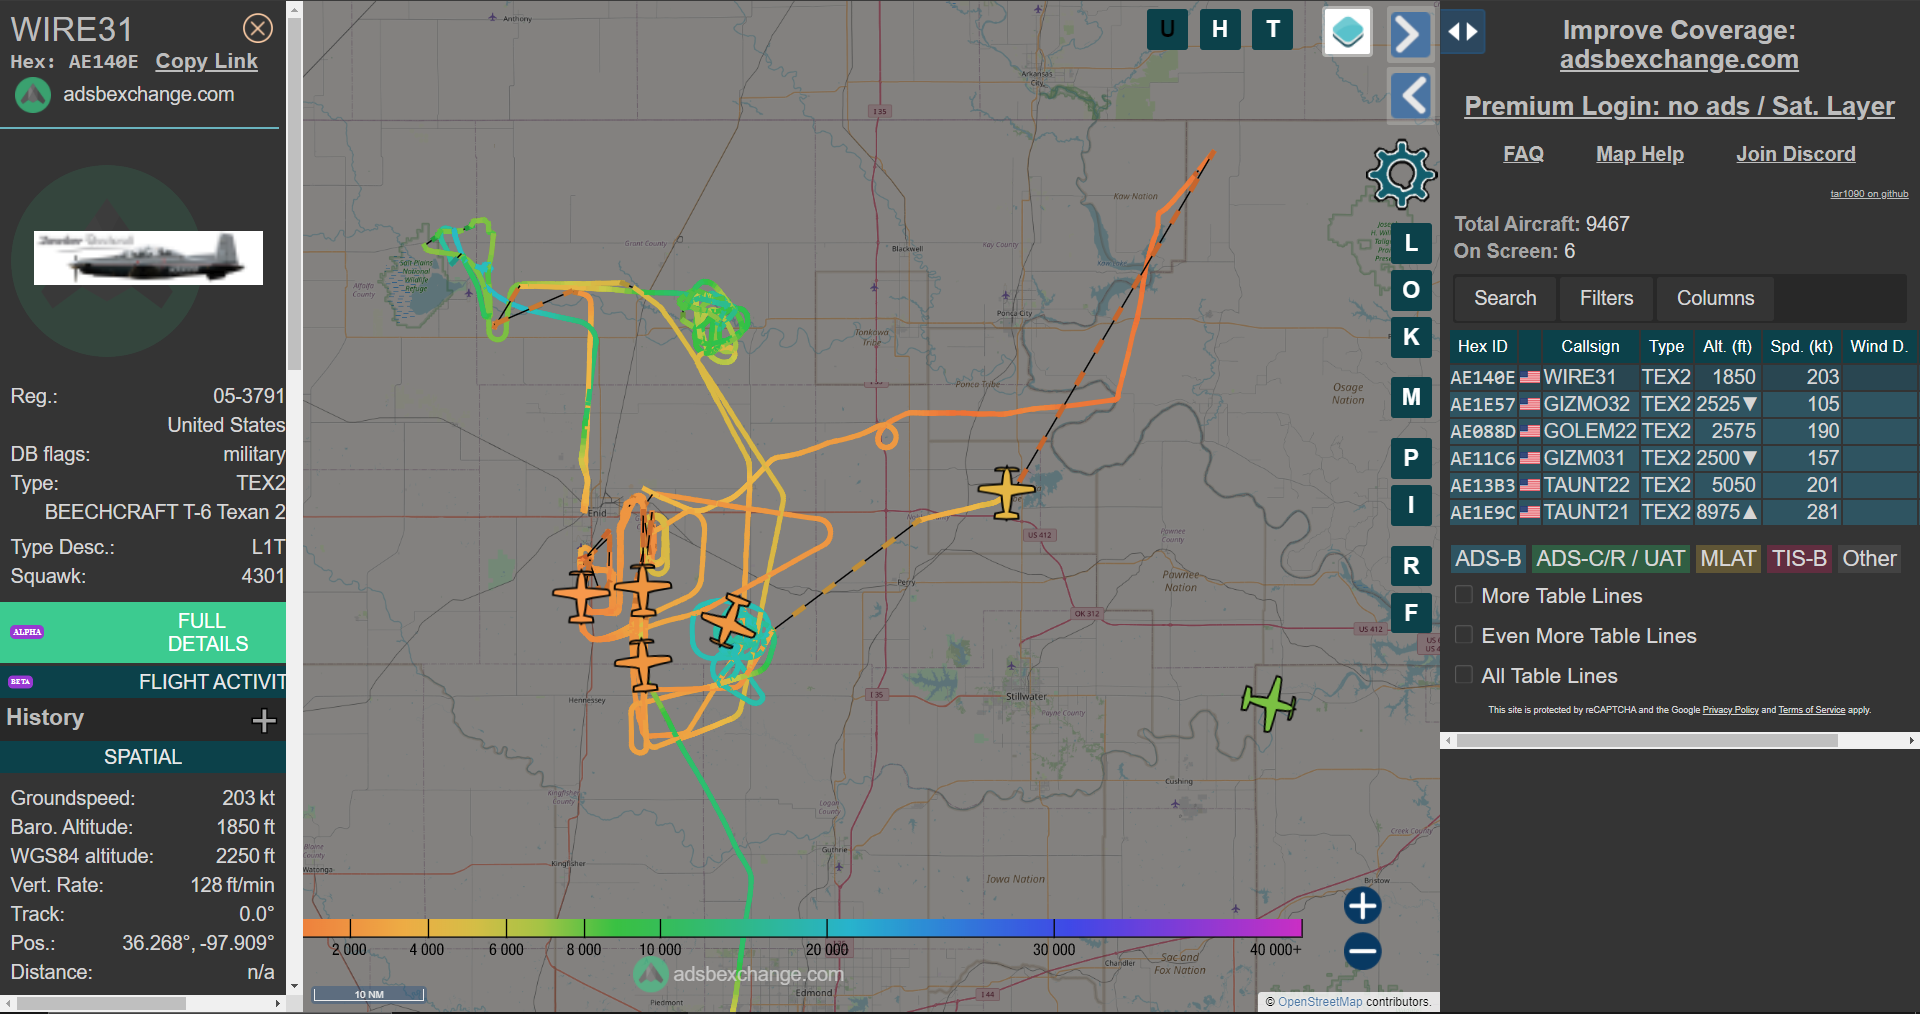This screenshot has width=1920, height=1014.
Task: Open adsbexchange.com Improve Coverage link
Action: [1679, 60]
